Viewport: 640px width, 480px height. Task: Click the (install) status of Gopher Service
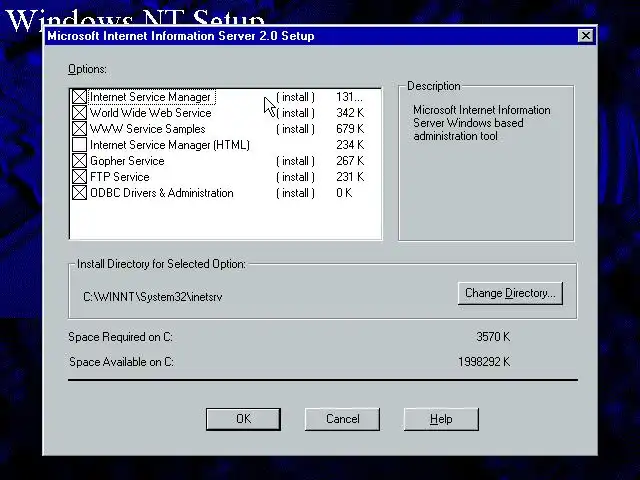tap(296, 161)
